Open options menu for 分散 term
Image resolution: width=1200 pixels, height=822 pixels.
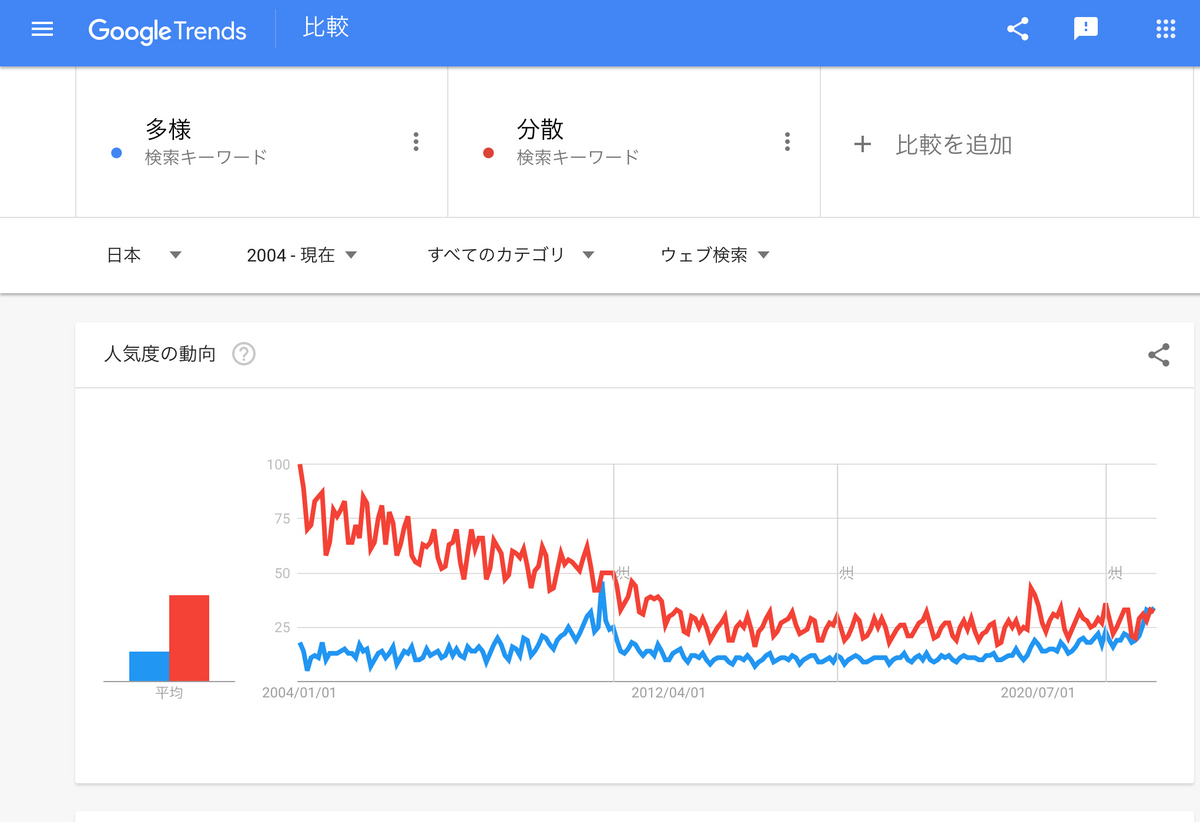[788, 142]
